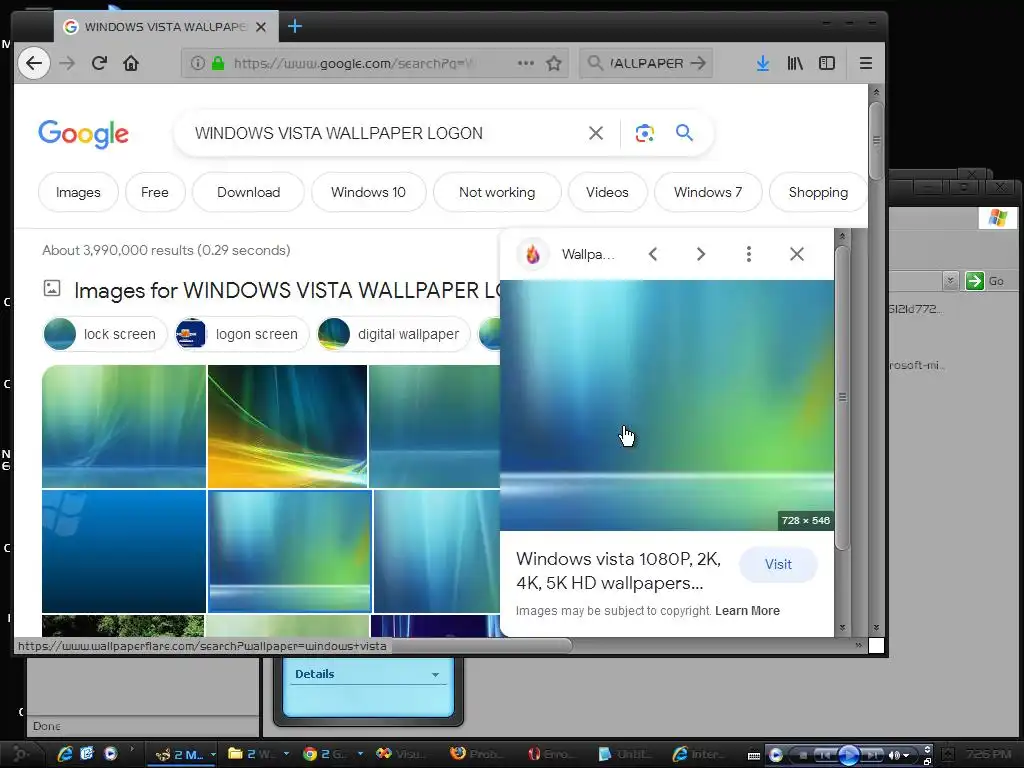Open the browser home page
1024x768 pixels.
pos(131,63)
